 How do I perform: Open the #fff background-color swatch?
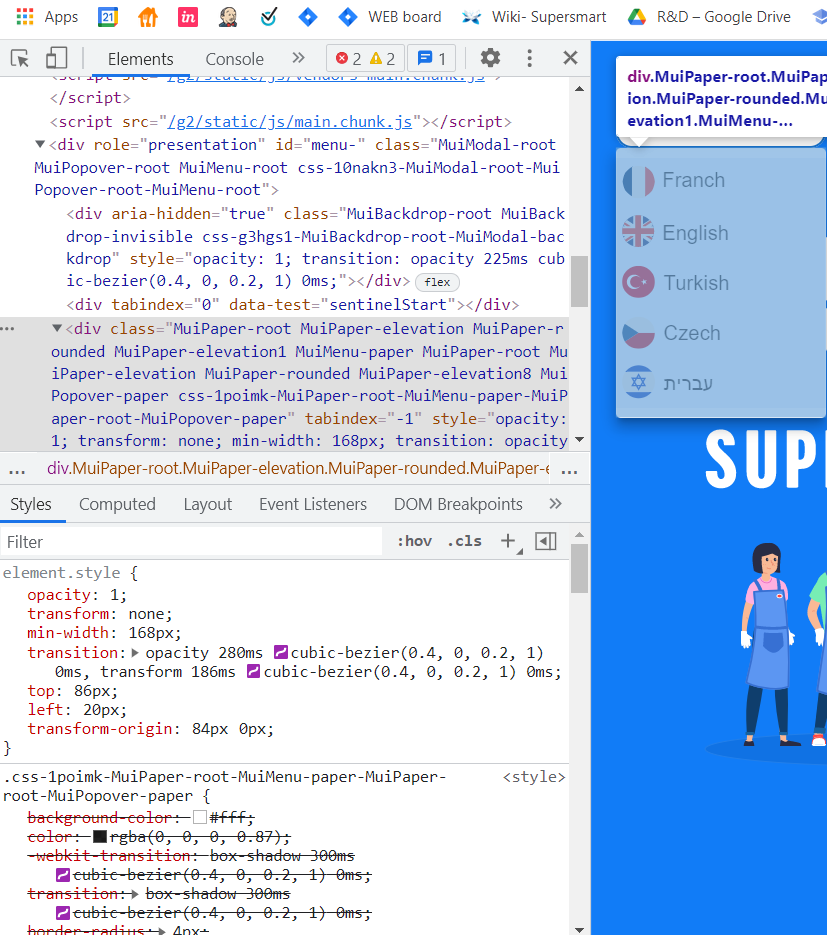click(200, 817)
